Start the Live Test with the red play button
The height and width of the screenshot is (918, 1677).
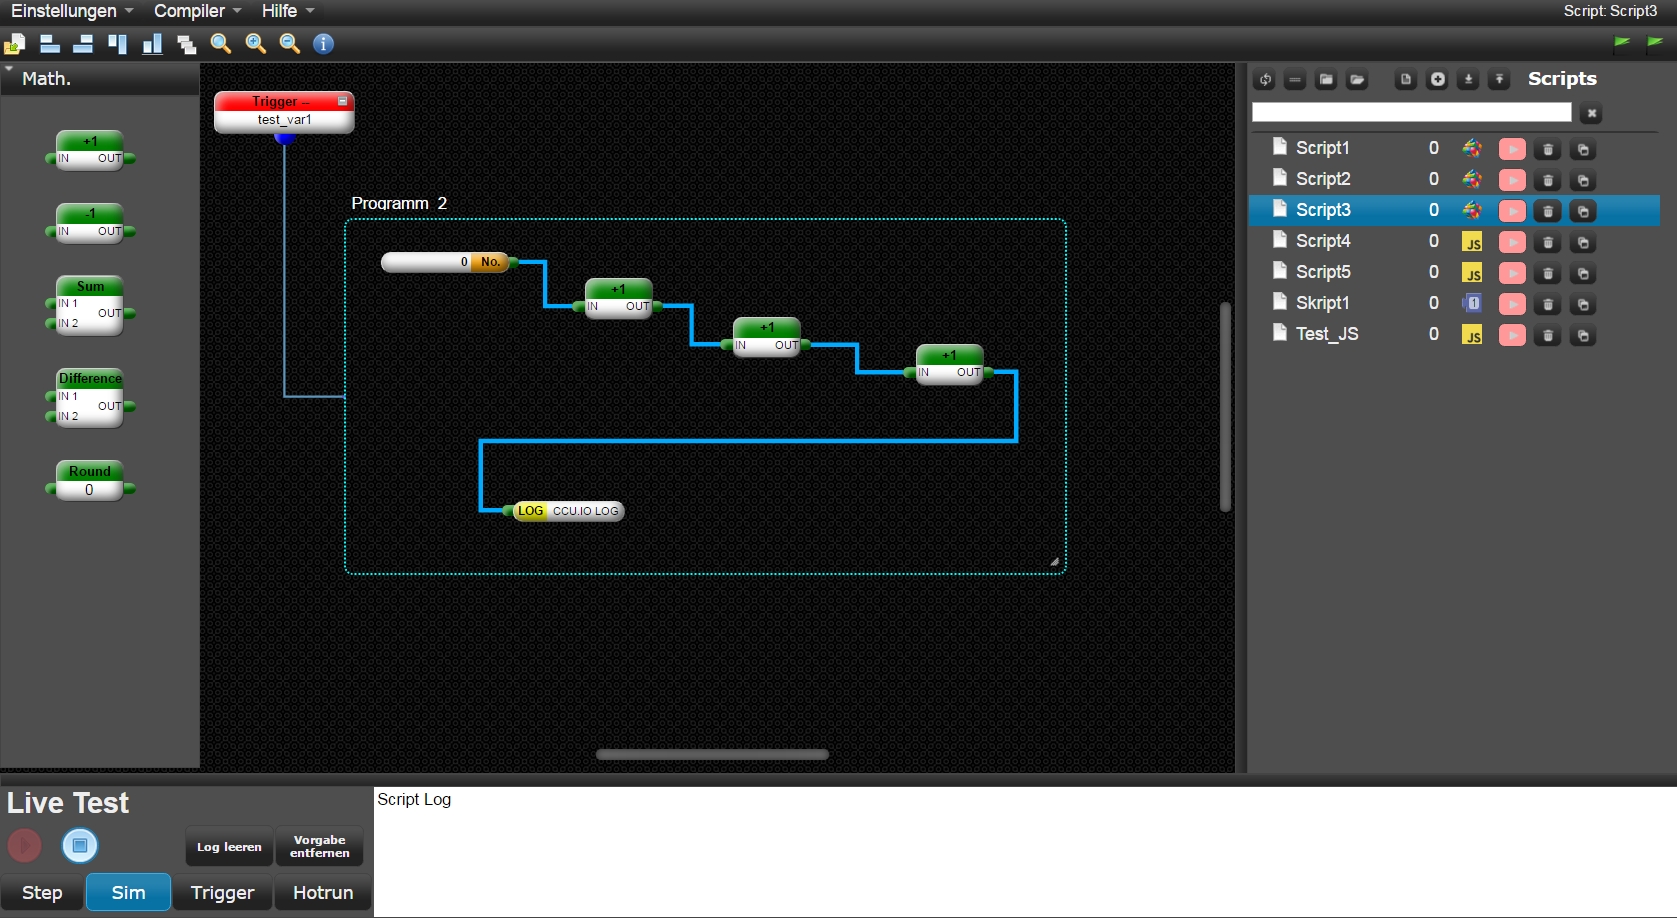click(25, 846)
